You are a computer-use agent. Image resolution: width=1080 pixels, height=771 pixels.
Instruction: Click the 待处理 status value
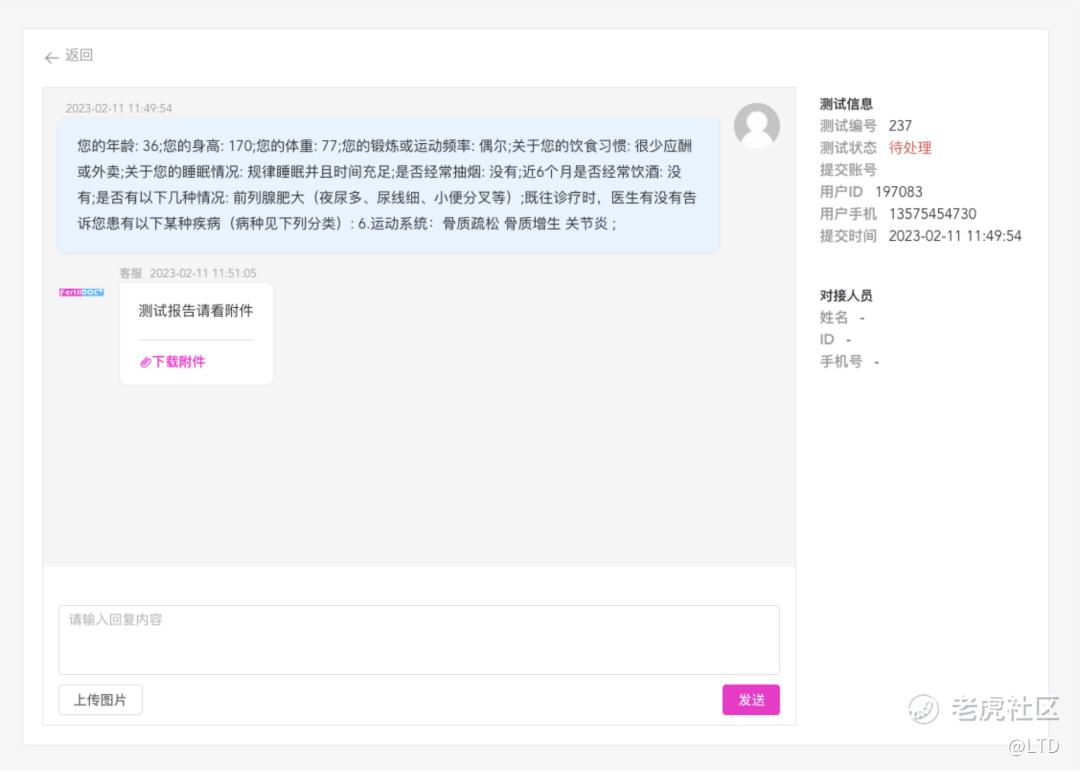click(910, 147)
